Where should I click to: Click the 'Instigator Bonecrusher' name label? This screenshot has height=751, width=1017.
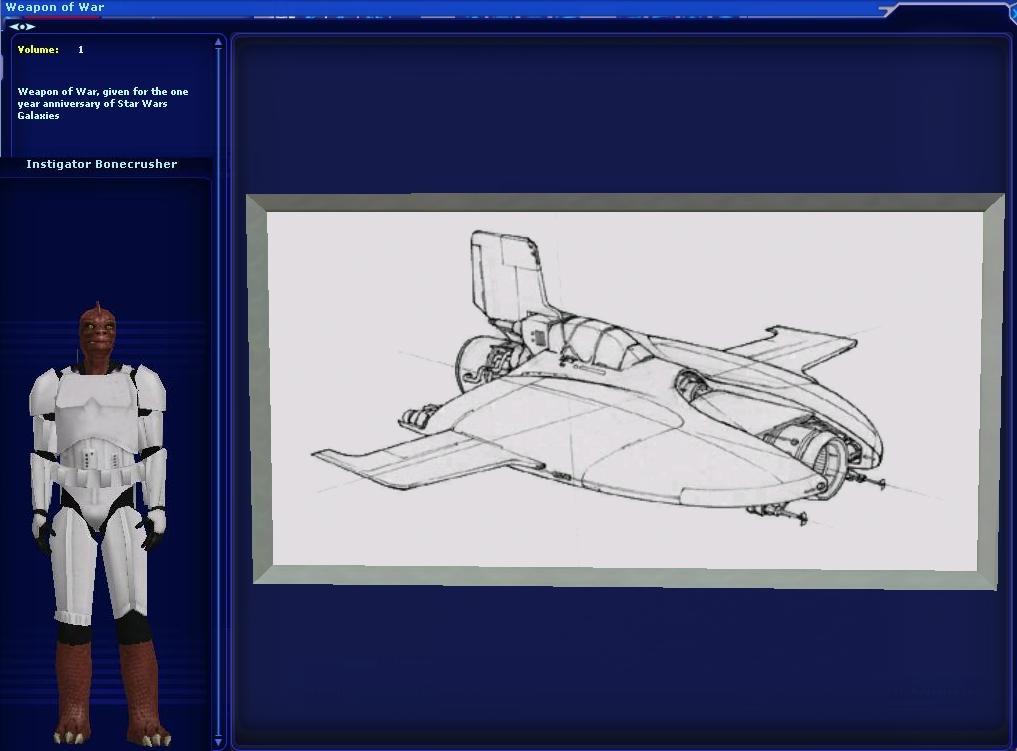[102, 164]
